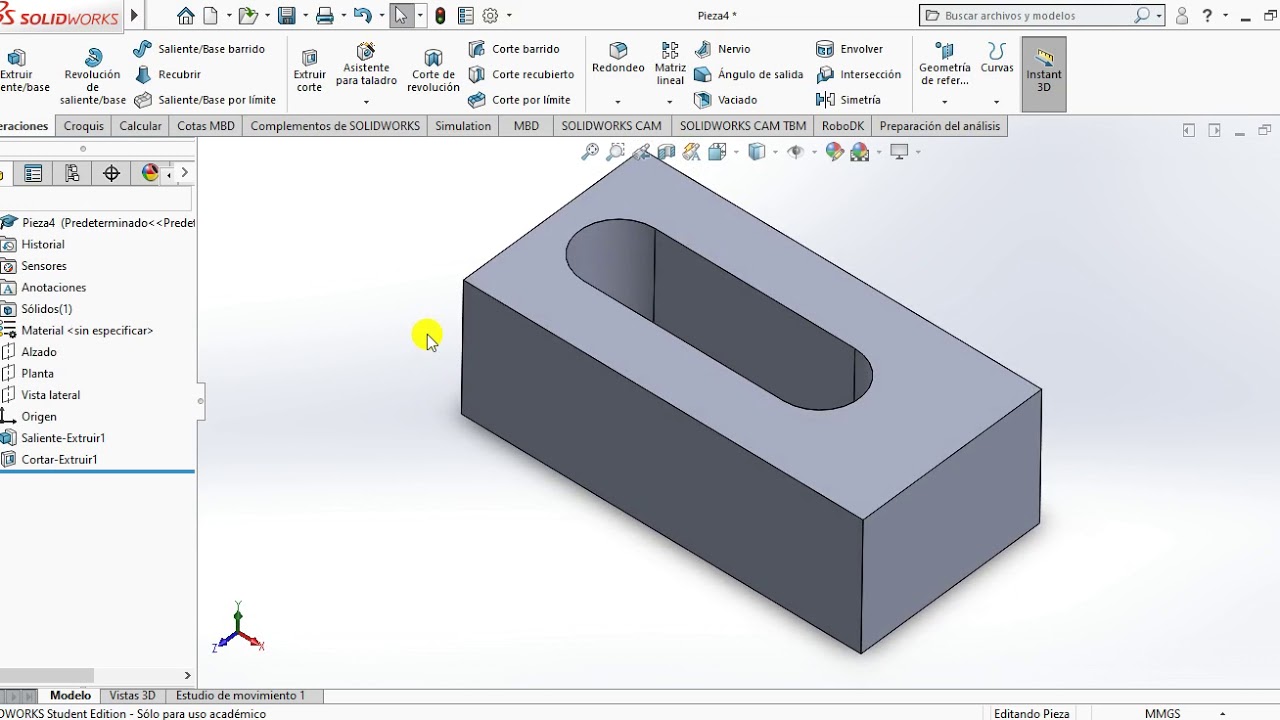Click the Save floppy disk icon
This screenshot has width=1280, height=720.
[287, 16]
